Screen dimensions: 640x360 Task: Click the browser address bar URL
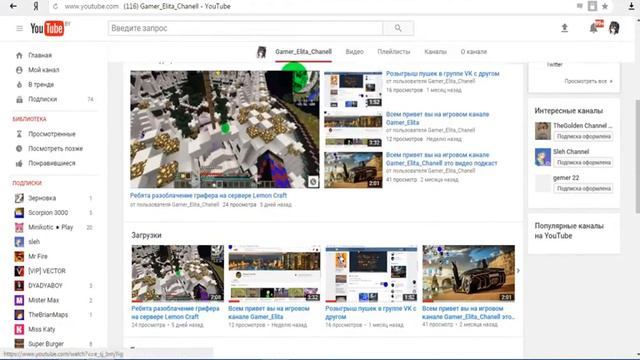pyautogui.click(x=91, y=7)
